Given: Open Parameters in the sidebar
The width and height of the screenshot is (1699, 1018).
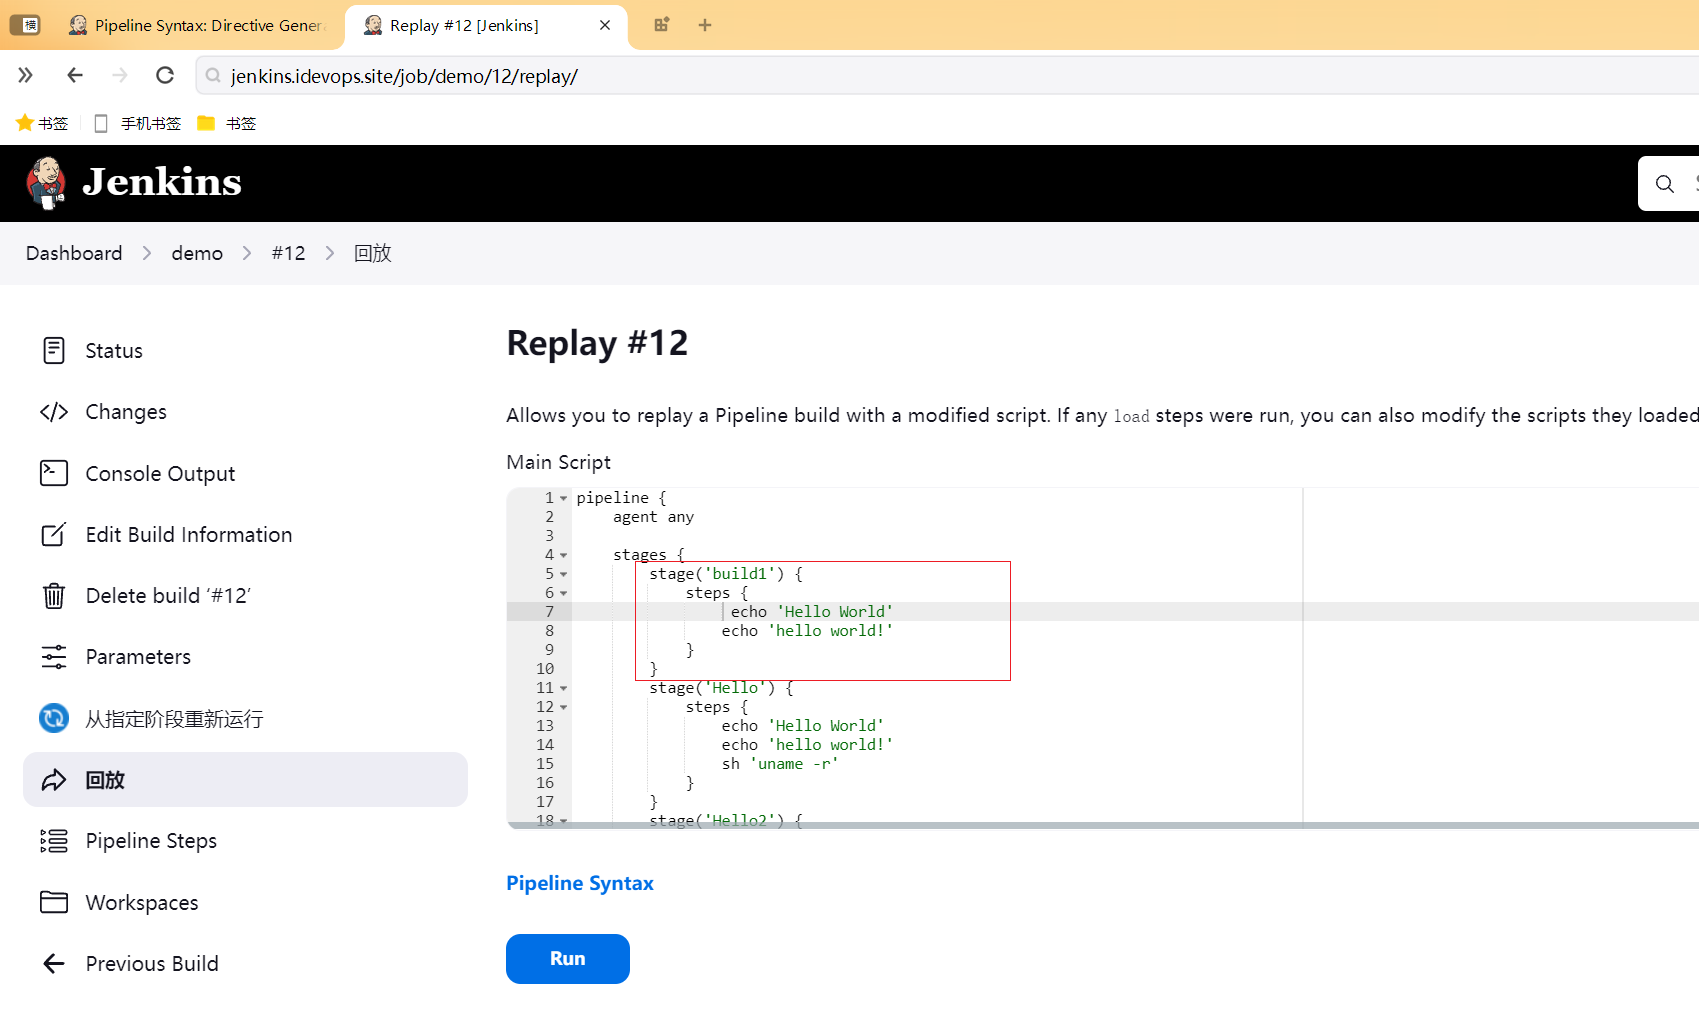Looking at the screenshot, I should [x=245, y=657].
